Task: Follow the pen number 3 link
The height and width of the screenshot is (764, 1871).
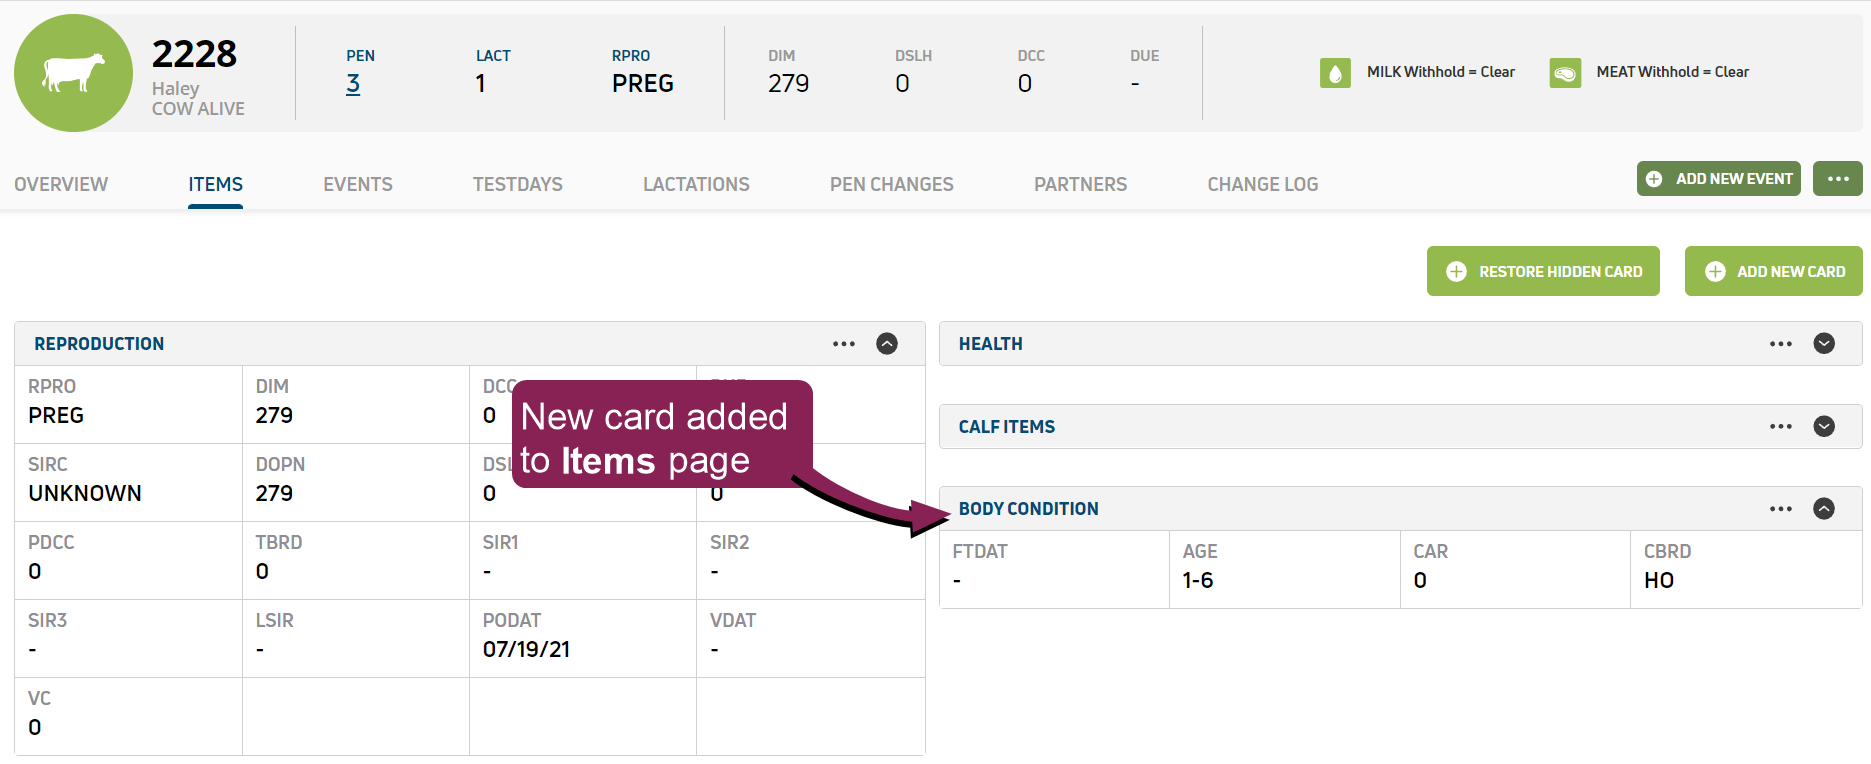Action: click(353, 84)
